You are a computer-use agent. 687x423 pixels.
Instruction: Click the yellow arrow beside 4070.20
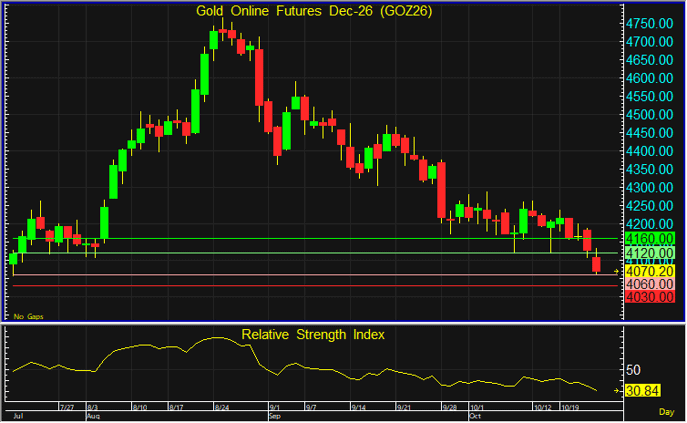(x=616, y=272)
